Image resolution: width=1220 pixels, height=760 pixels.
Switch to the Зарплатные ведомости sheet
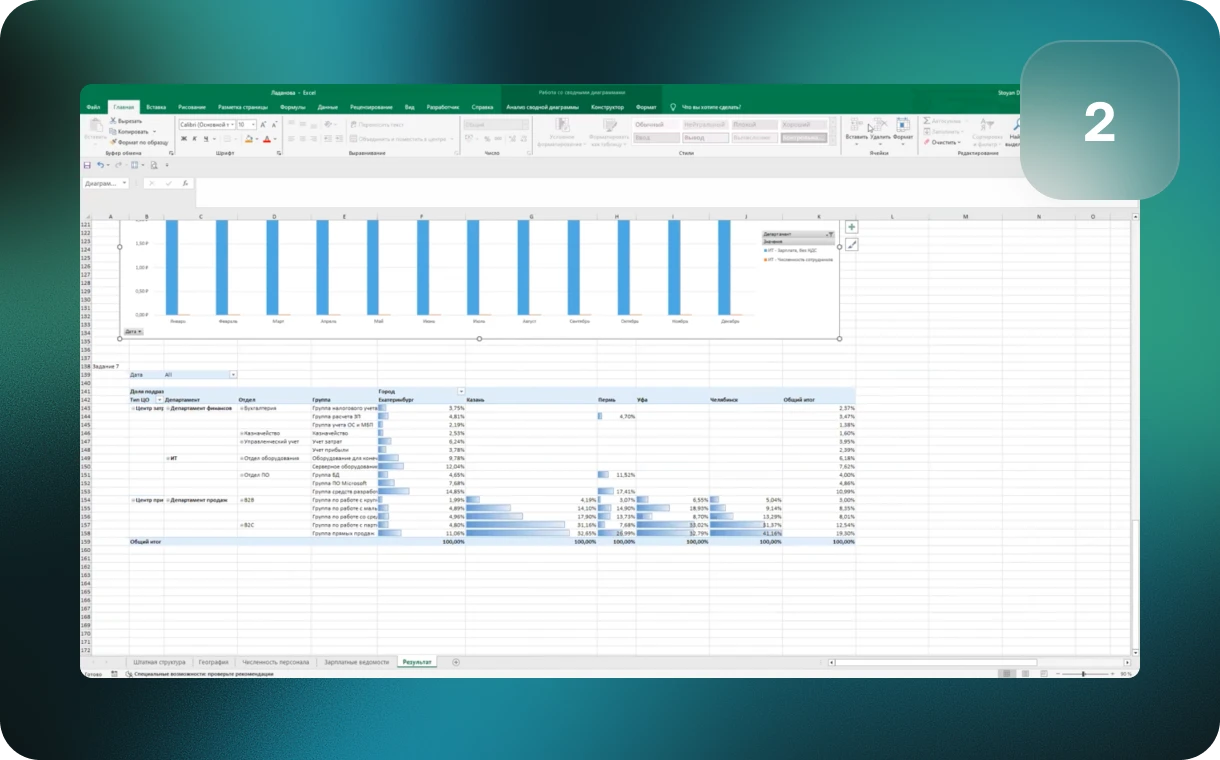(x=355, y=662)
